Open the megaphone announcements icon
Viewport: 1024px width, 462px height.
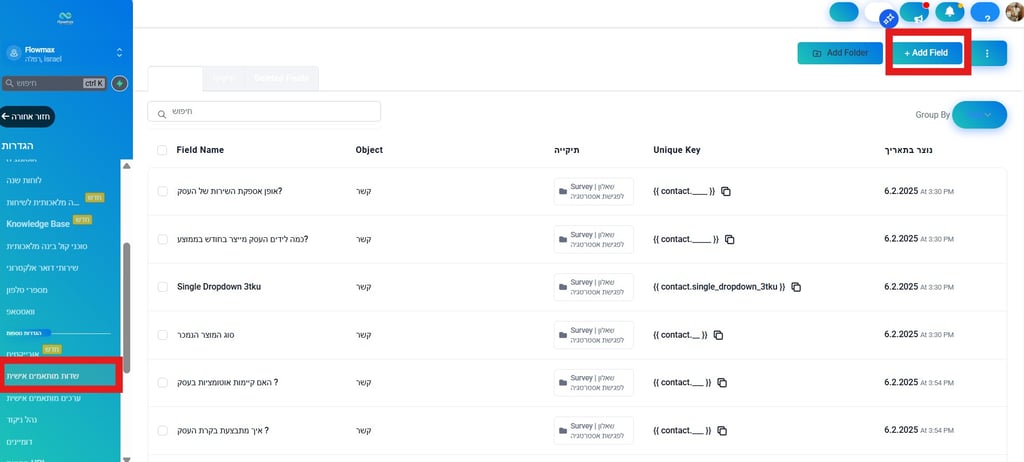[x=914, y=12]
